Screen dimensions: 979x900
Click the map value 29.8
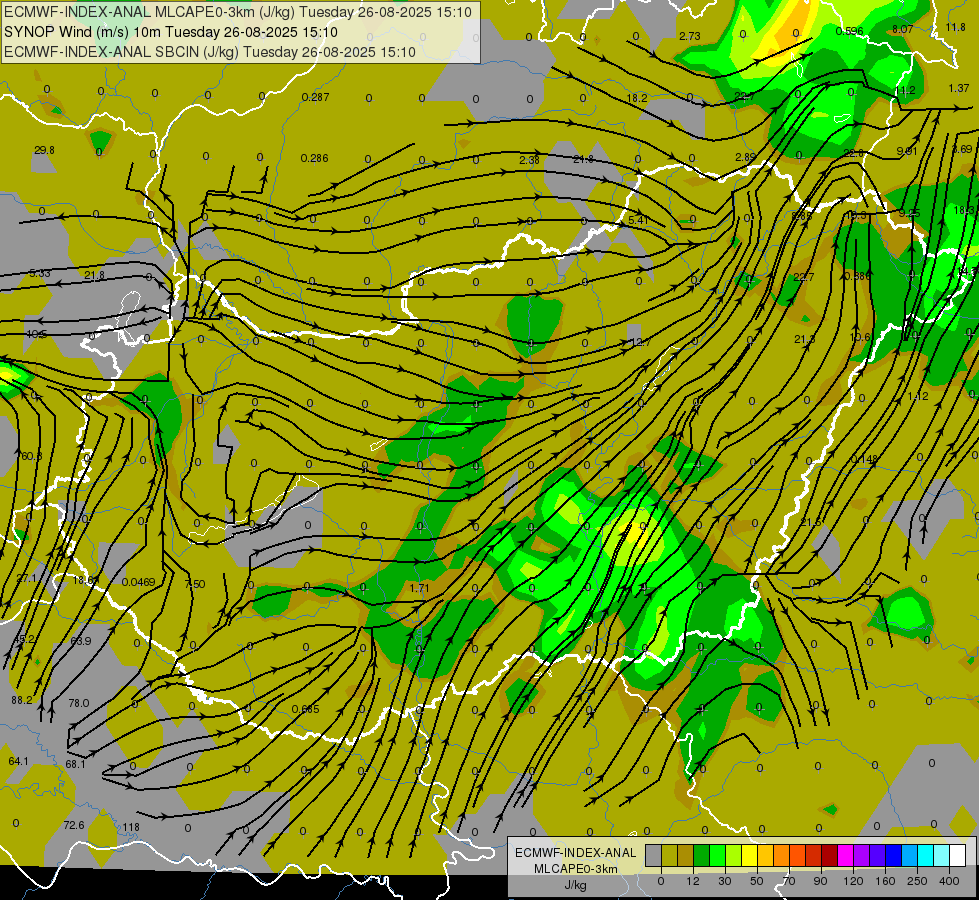[44, 151]
